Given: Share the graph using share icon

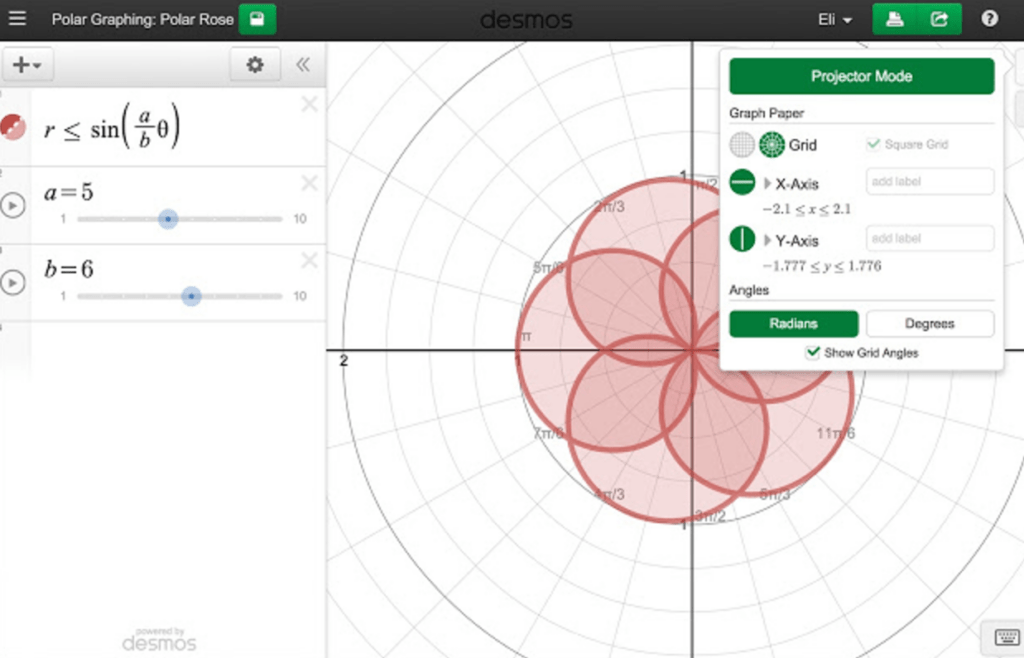Looking at the screenshot, I should coord(939,19).
